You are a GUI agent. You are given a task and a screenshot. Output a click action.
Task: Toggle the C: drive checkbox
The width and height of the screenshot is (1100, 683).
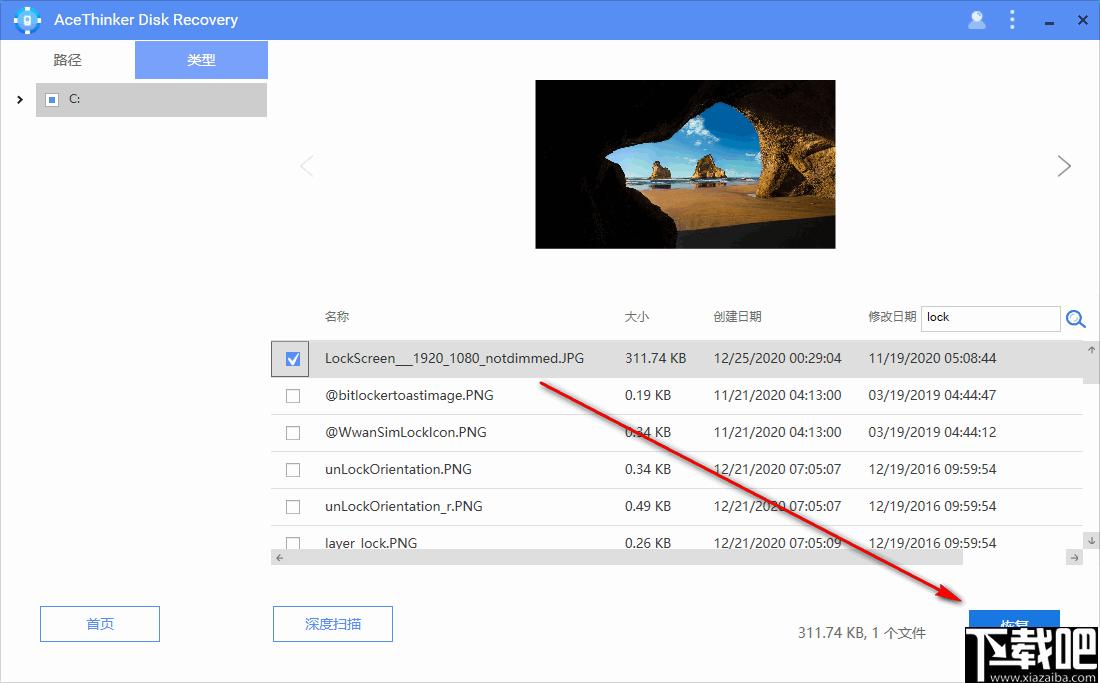[52, 100]
